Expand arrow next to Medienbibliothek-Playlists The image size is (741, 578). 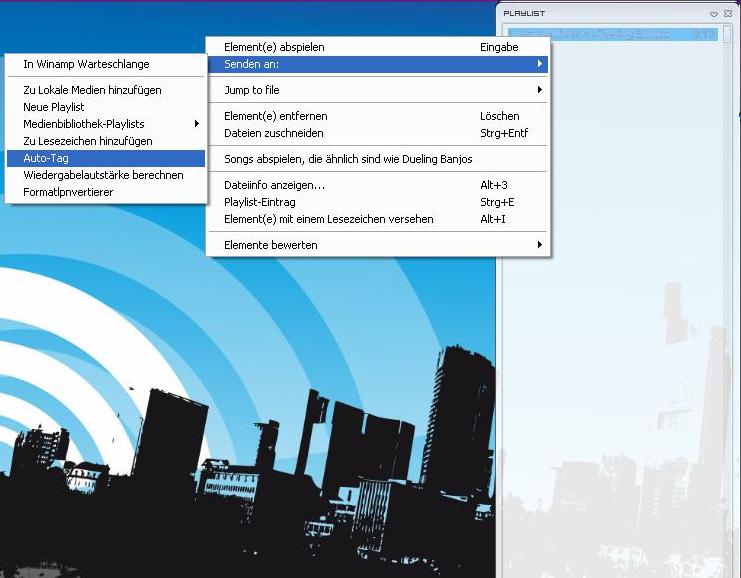197,124
